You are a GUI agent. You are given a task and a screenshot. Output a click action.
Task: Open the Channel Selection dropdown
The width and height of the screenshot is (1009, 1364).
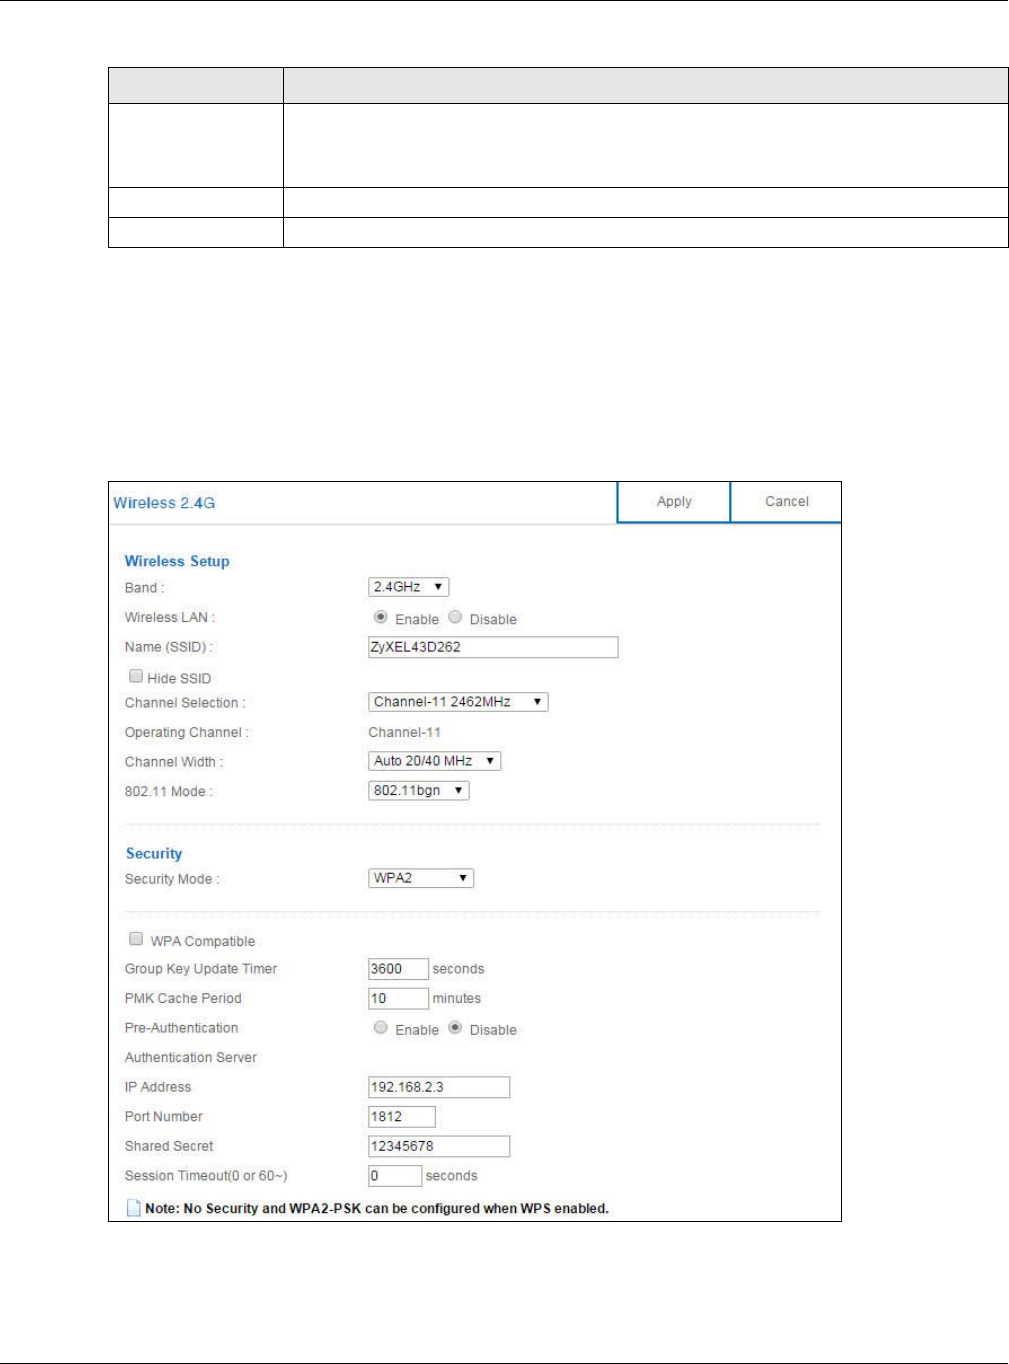coord(458,702)
